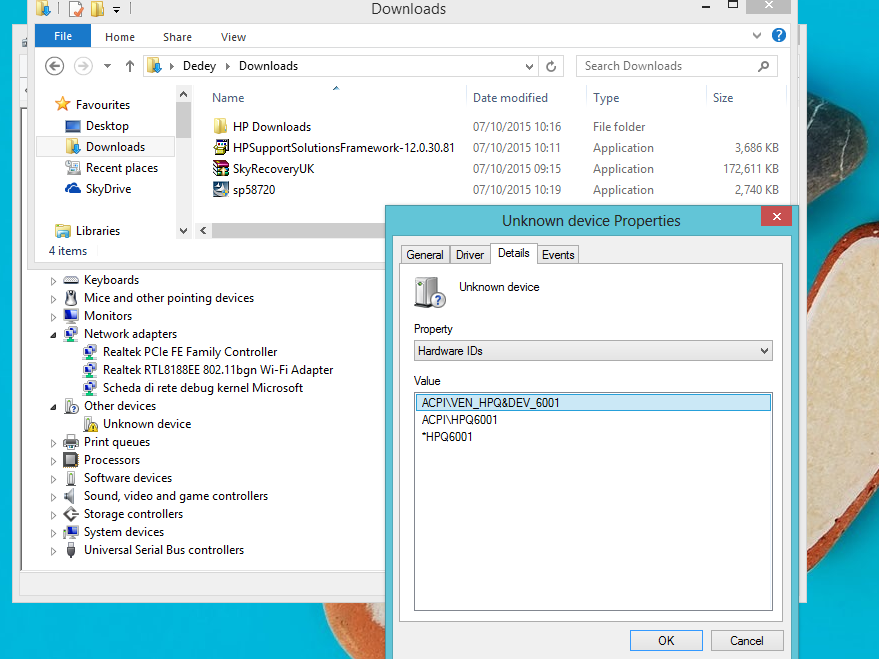This screenshot has width=879, height=659.
Task: Expand the Keyboards node
Action: (53, 281)
